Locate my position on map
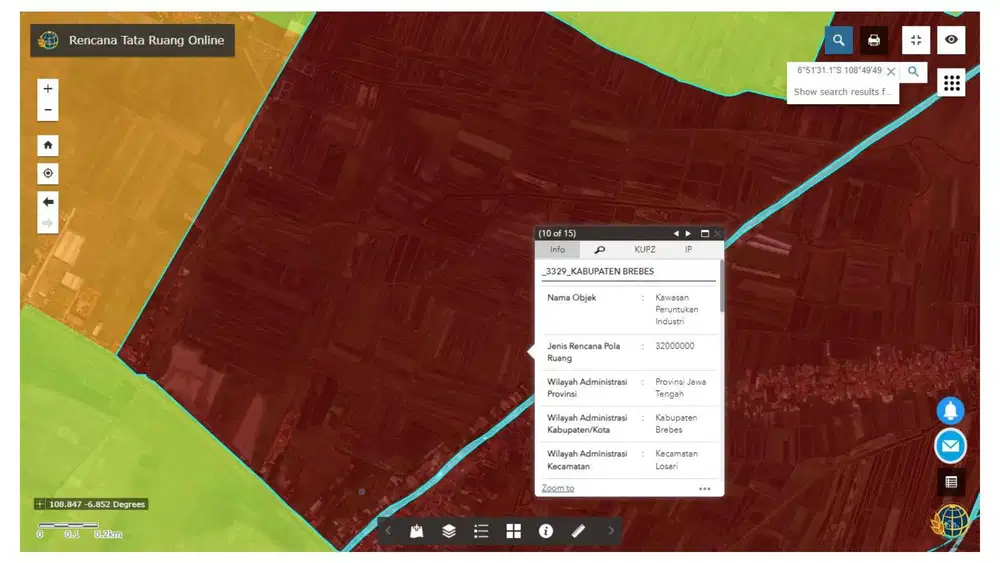The width and height of the screenshot is (1000, 563). tap(48, 174)
